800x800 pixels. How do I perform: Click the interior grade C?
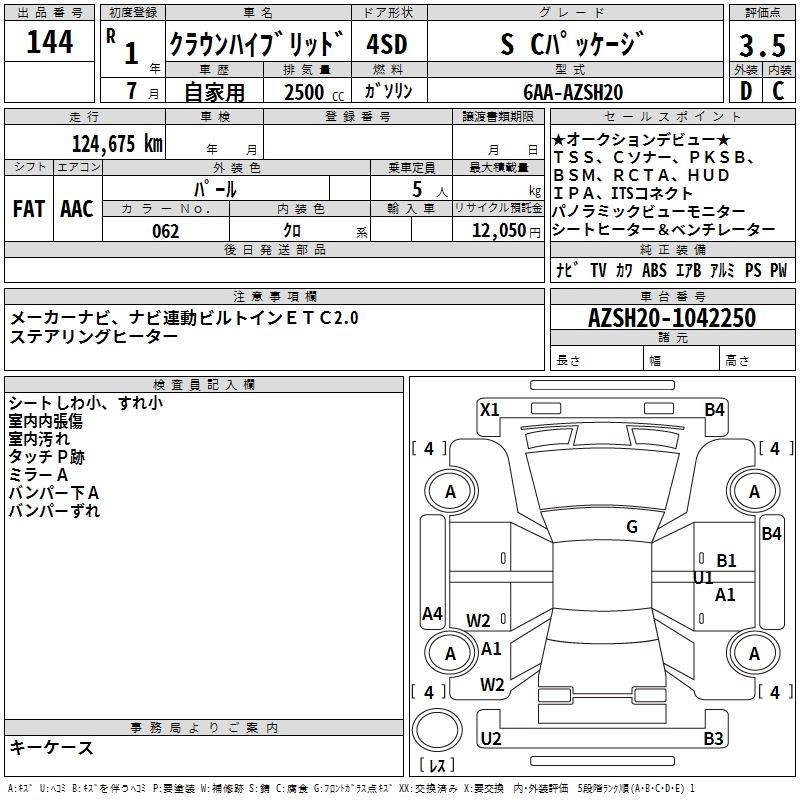point(778,91)
